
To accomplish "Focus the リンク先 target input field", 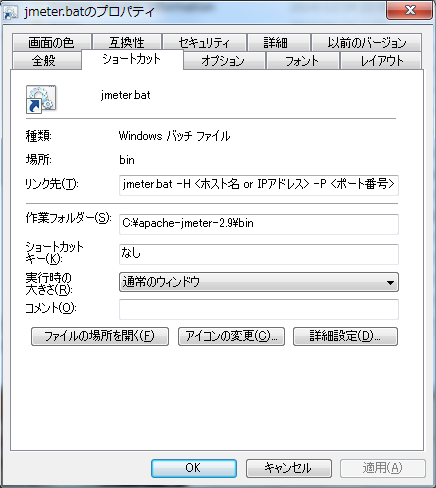I will (x=259, y=185).
